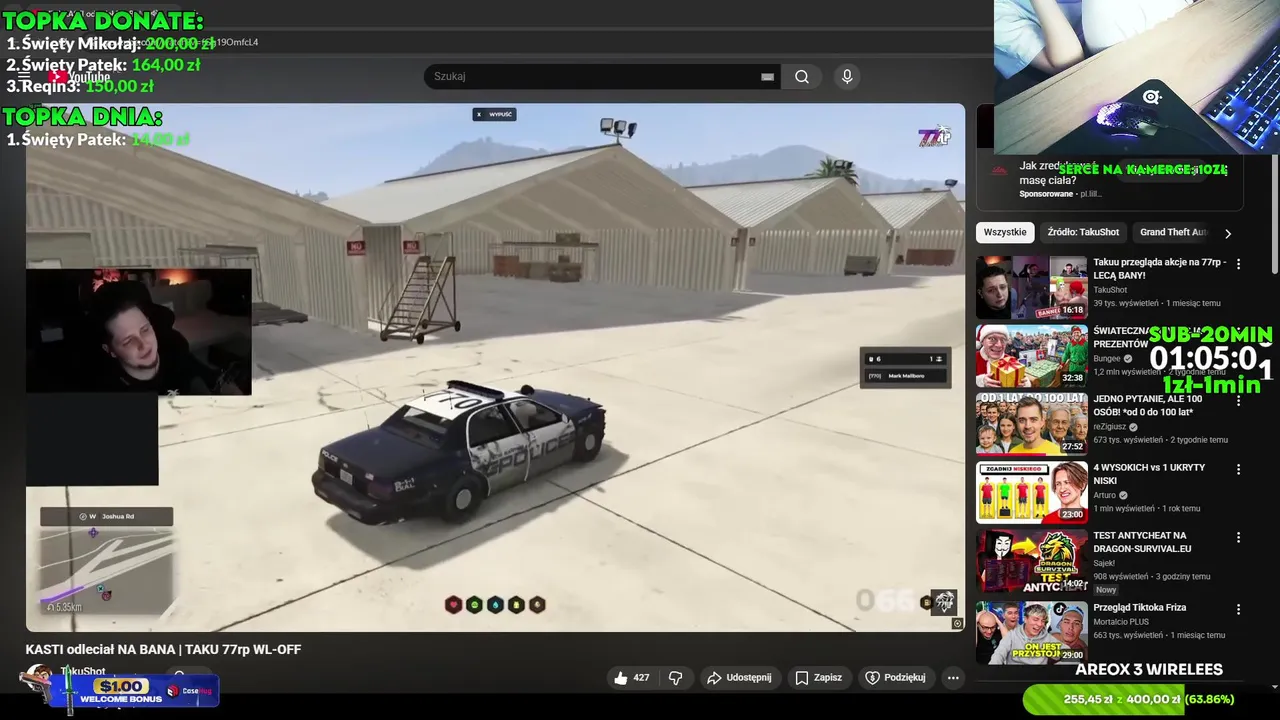Click reZigiusz channel name in suggestions
The image size is (1280, 720).
1110,427
